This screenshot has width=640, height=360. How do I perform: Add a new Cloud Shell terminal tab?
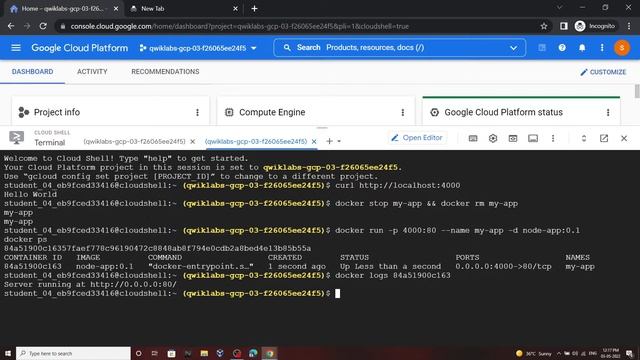(329, 141)
